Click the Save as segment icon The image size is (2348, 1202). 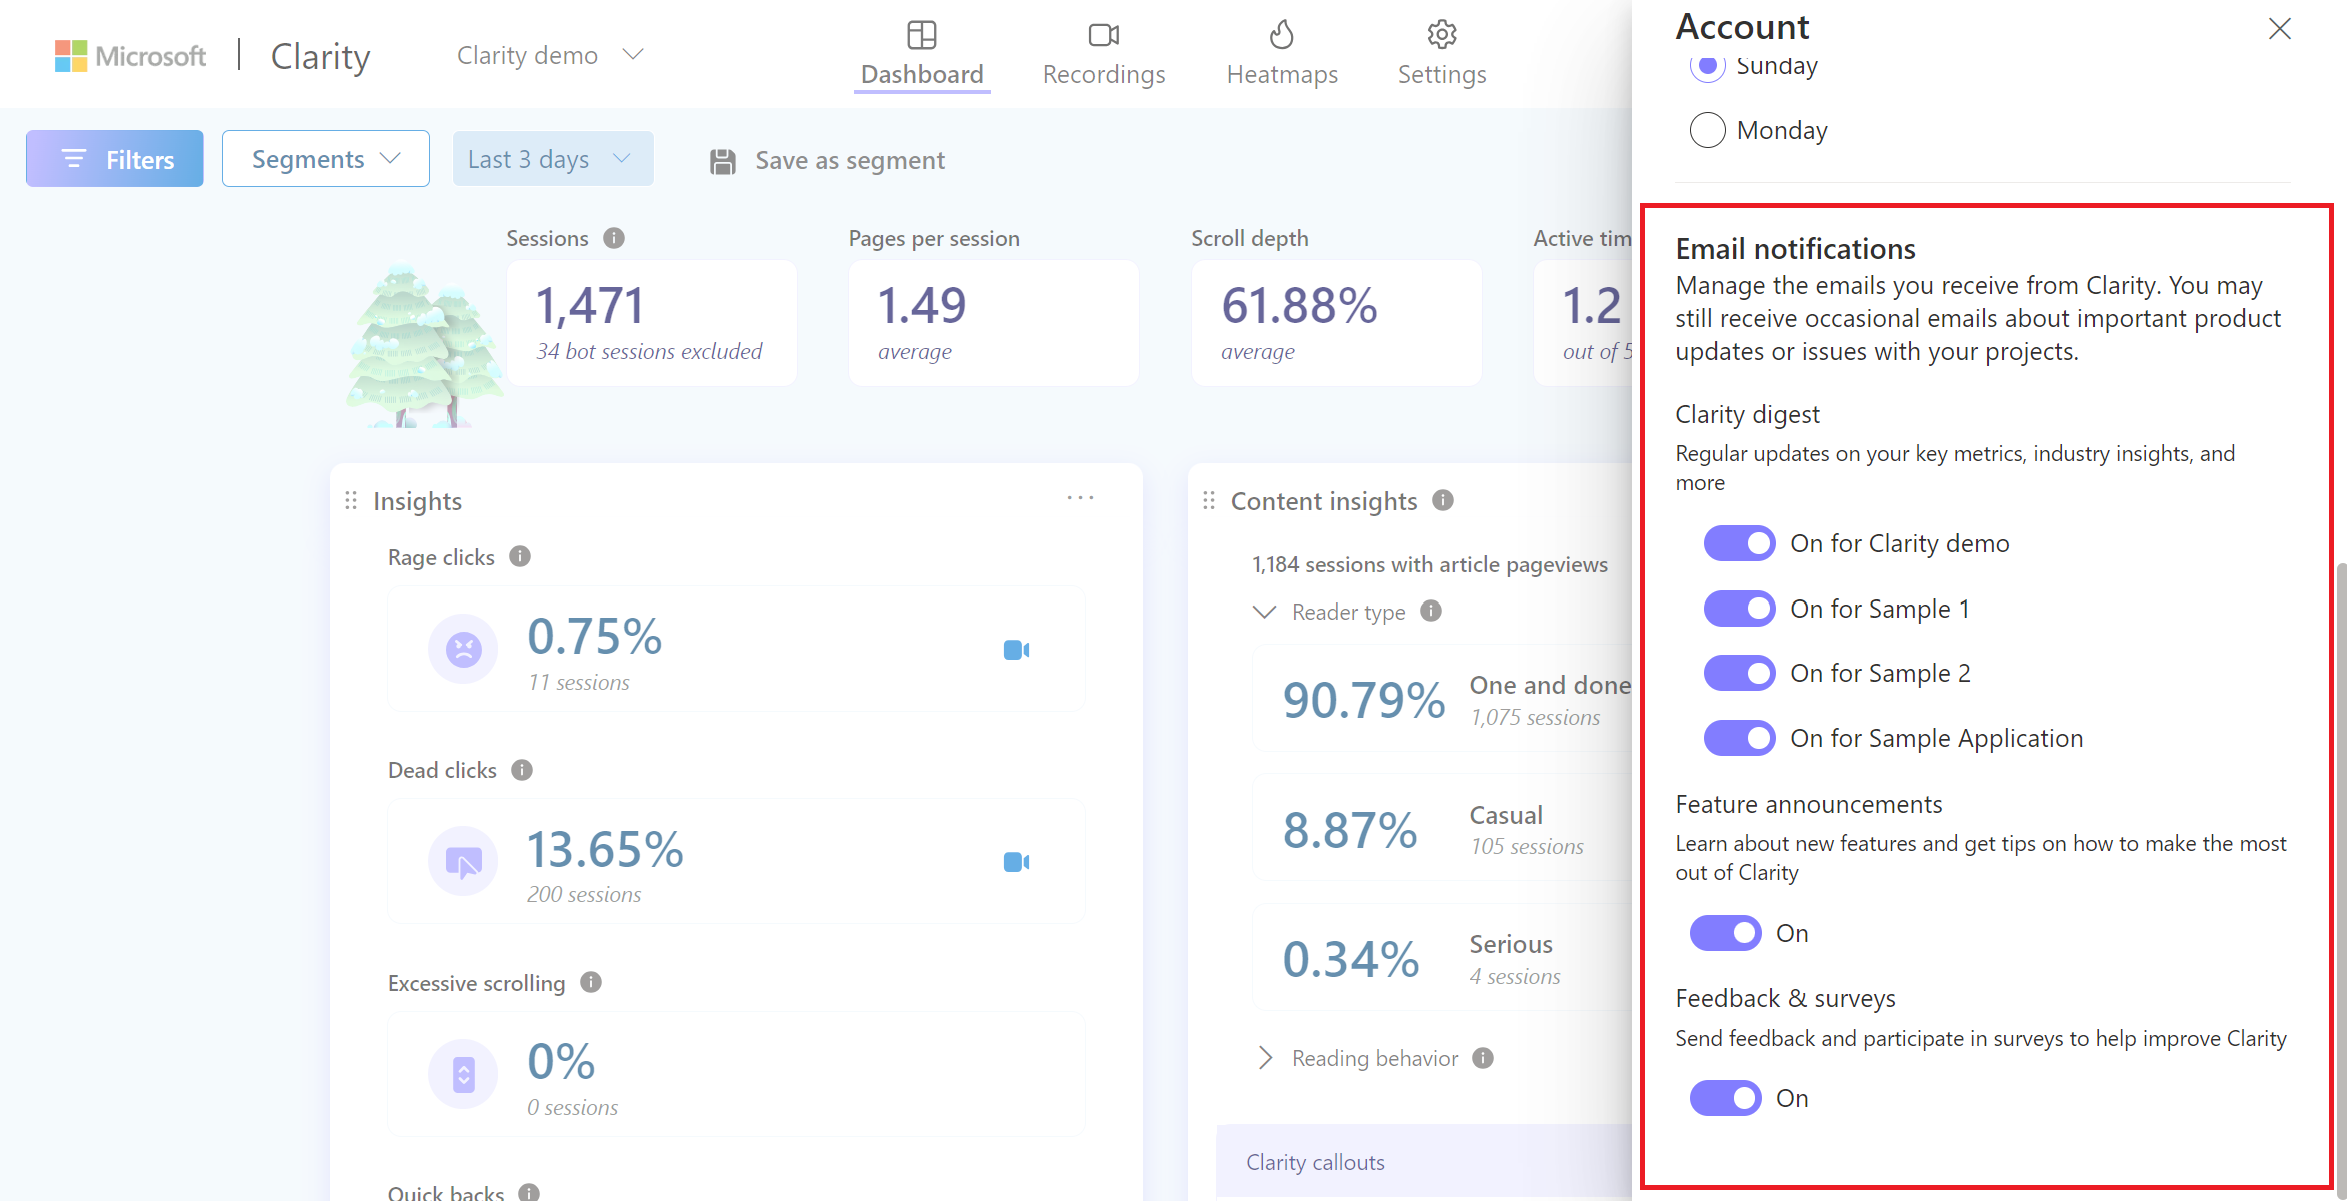(722, 159)
